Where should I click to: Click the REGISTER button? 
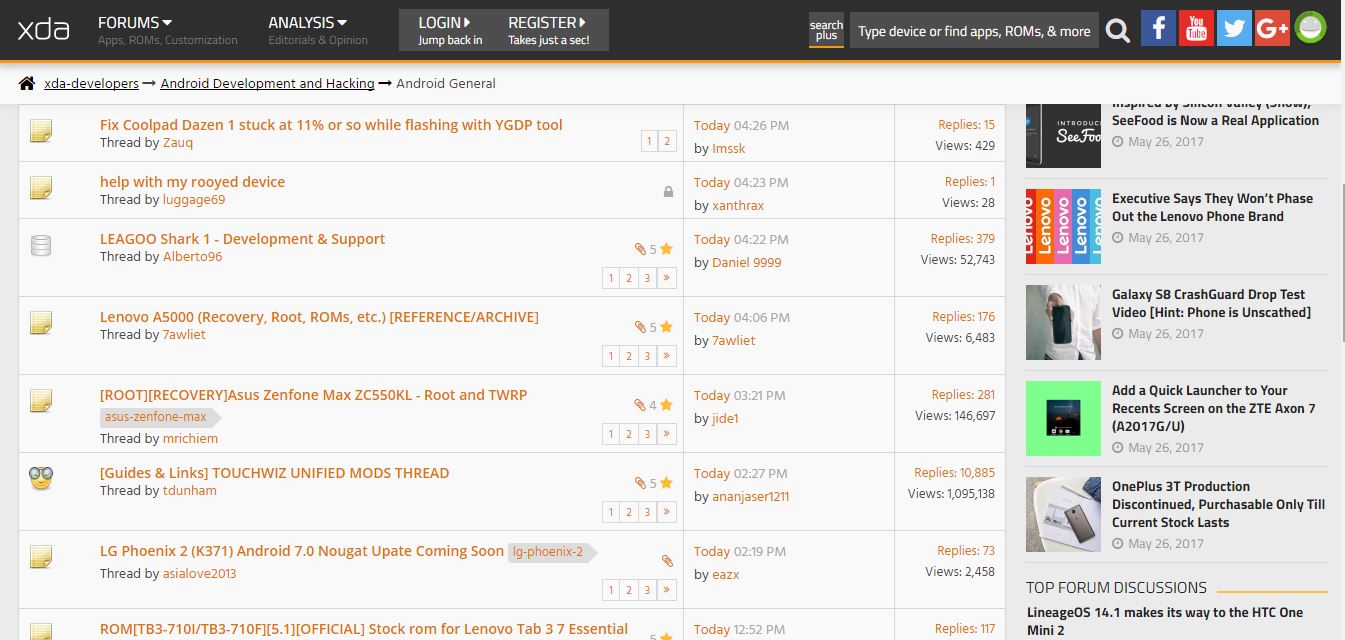coord(549,30)
